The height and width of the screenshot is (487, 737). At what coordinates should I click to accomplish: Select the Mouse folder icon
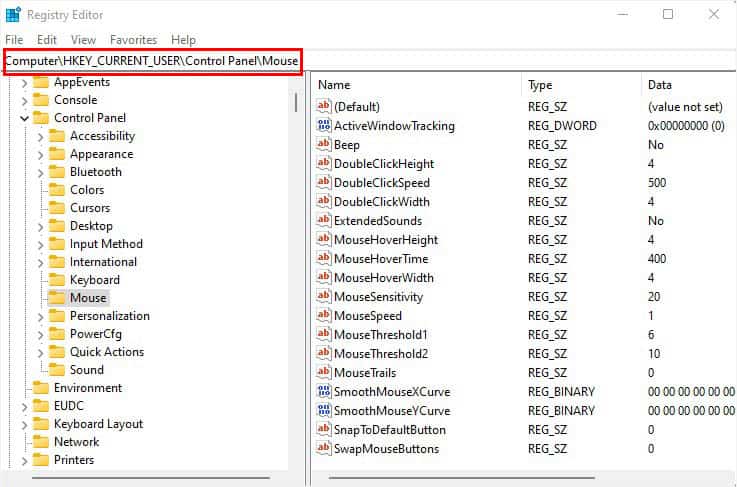(x=57, y=298)
